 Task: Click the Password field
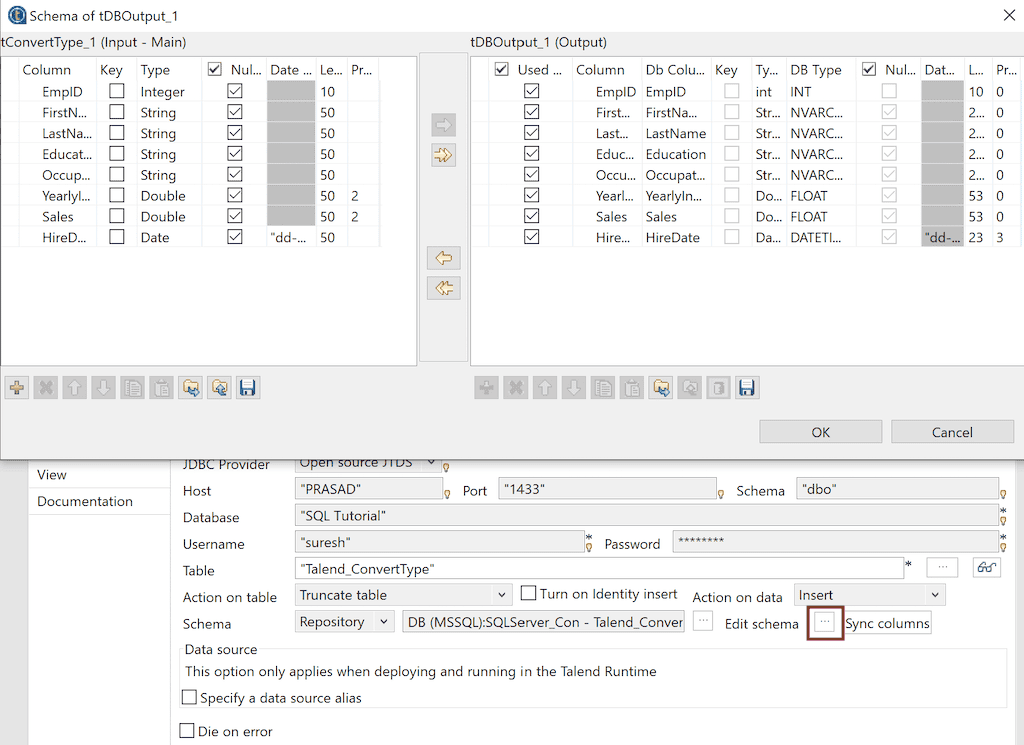point(835,542)
